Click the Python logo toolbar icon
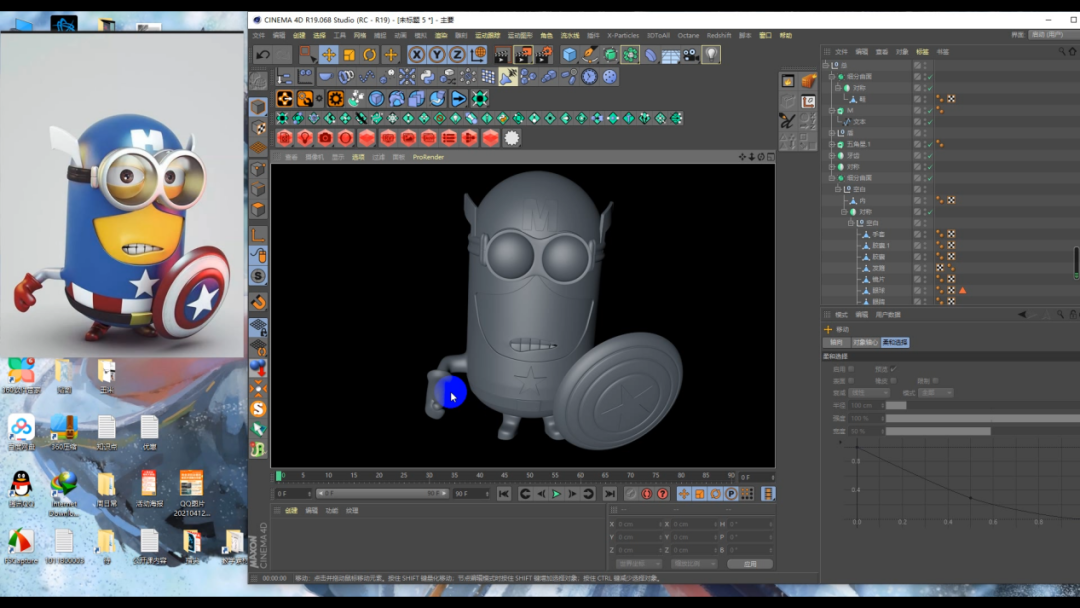Image resolution: width=1080 pixels, height=608 pixels. pyautogui.click(x=427, y=76)
